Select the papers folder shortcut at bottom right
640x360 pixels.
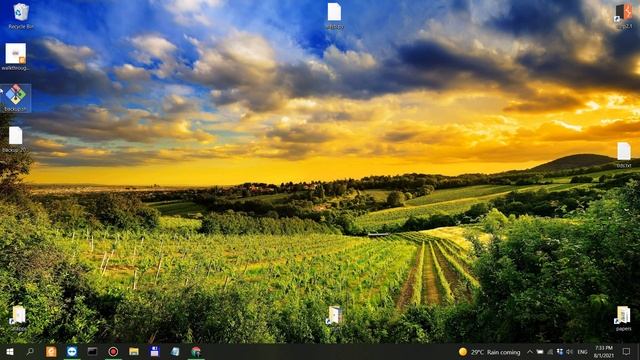pos(623,318)
